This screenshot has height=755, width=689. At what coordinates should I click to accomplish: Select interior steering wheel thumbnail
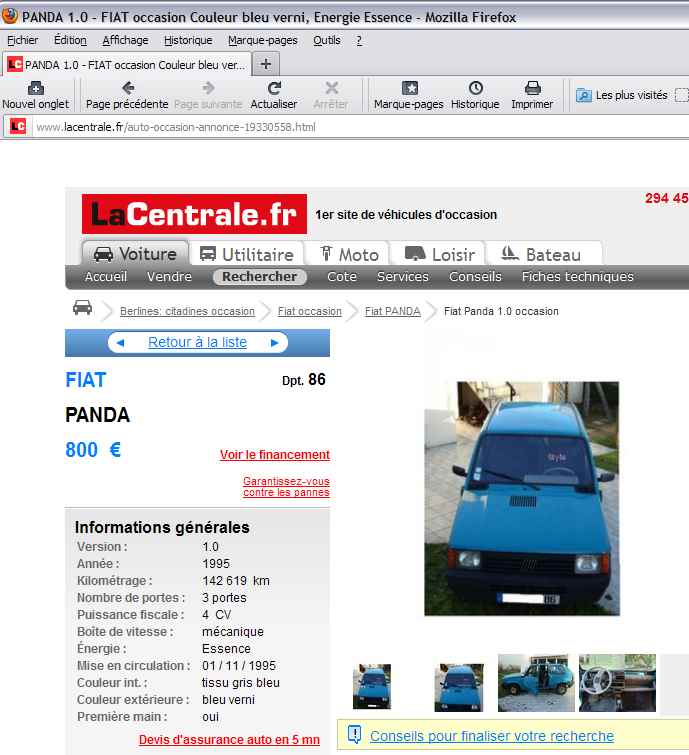pyautogui.click(x=617, y=682)
